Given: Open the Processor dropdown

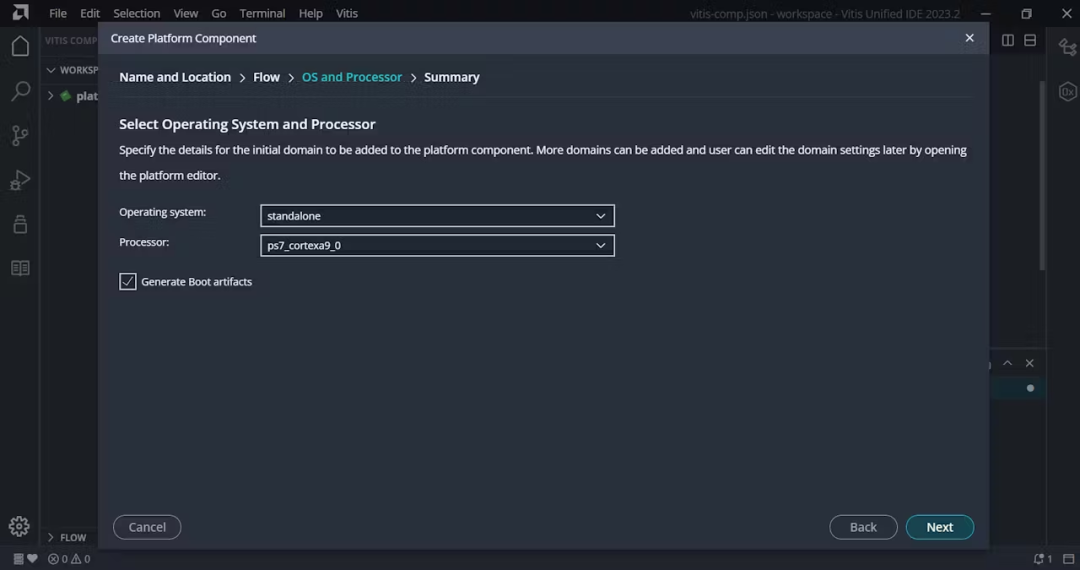Looking at the screenshot, I should [437, 245].
